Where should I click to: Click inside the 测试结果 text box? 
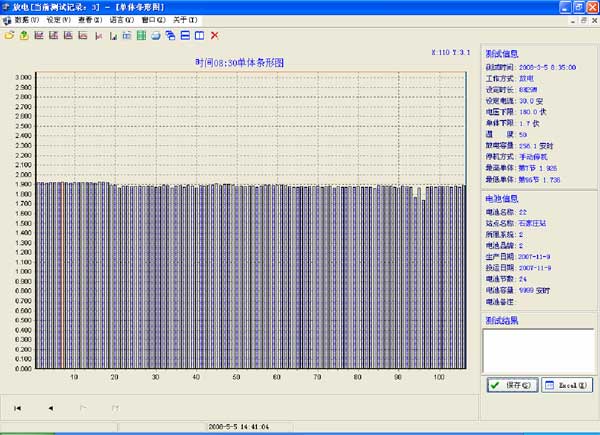pos(539,351)
